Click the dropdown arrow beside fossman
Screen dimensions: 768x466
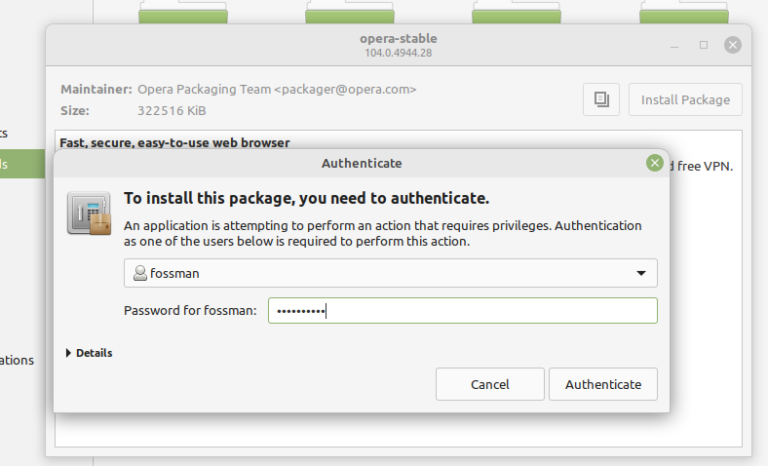click(641, 273)
